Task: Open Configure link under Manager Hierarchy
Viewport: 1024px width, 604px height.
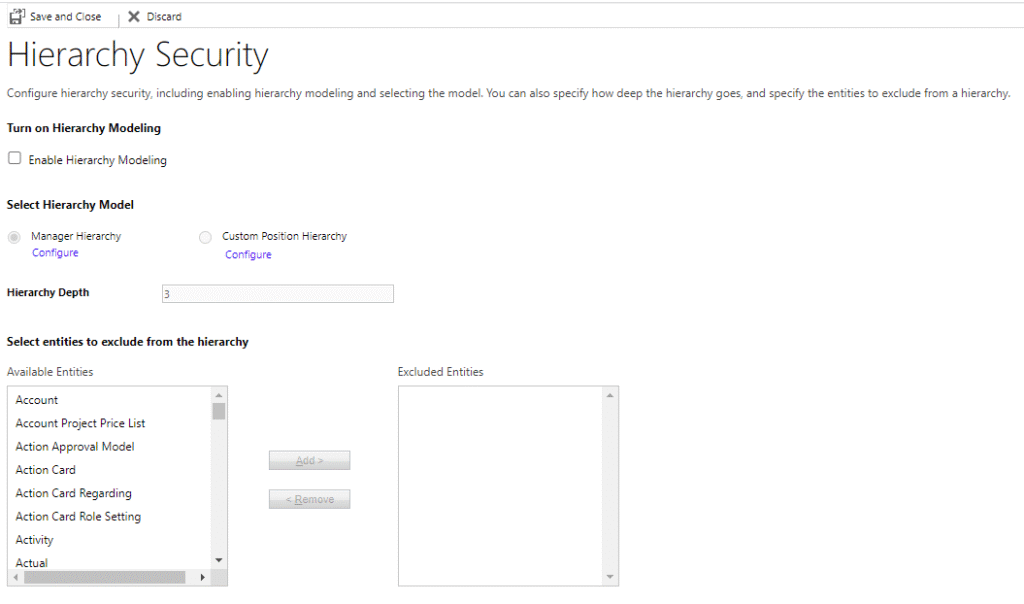Action: (55, 253)
